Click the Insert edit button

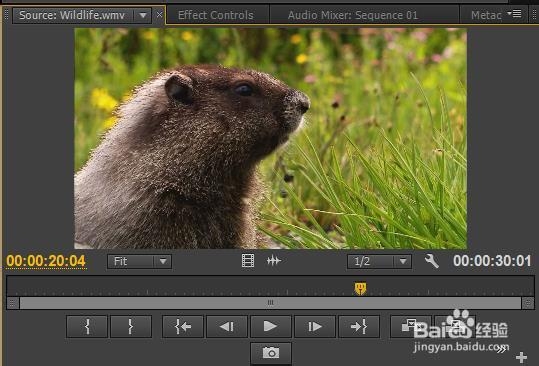[x=411, y=326]
